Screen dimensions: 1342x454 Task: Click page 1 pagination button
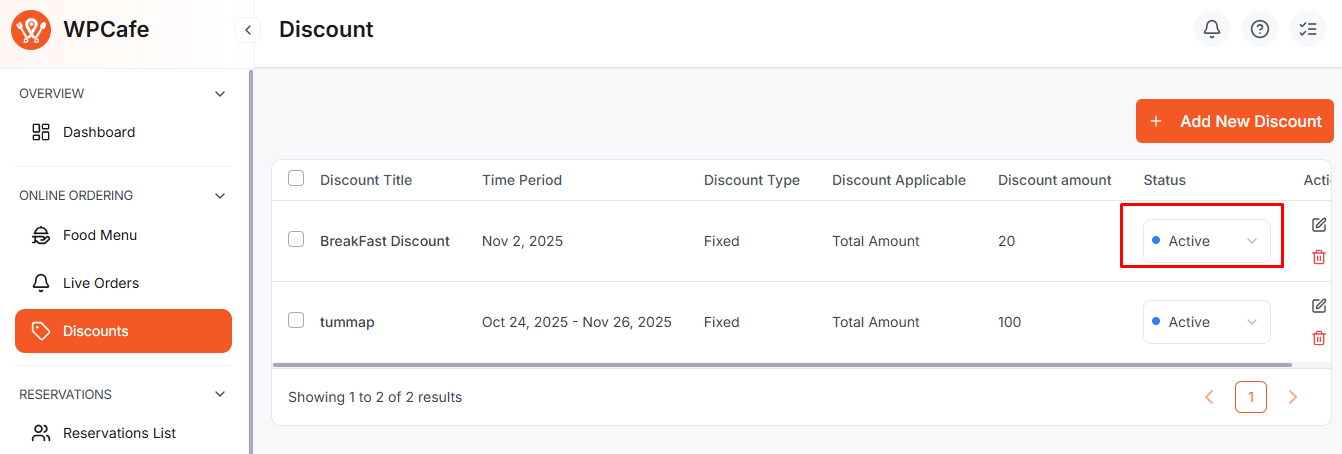click(x=1250, y=397)
